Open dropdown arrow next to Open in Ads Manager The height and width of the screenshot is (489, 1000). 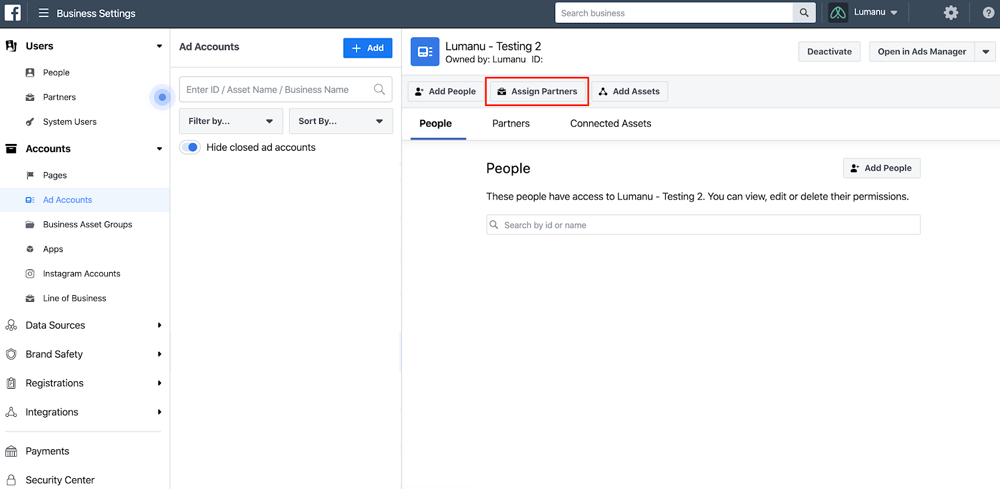click(985, 52)
